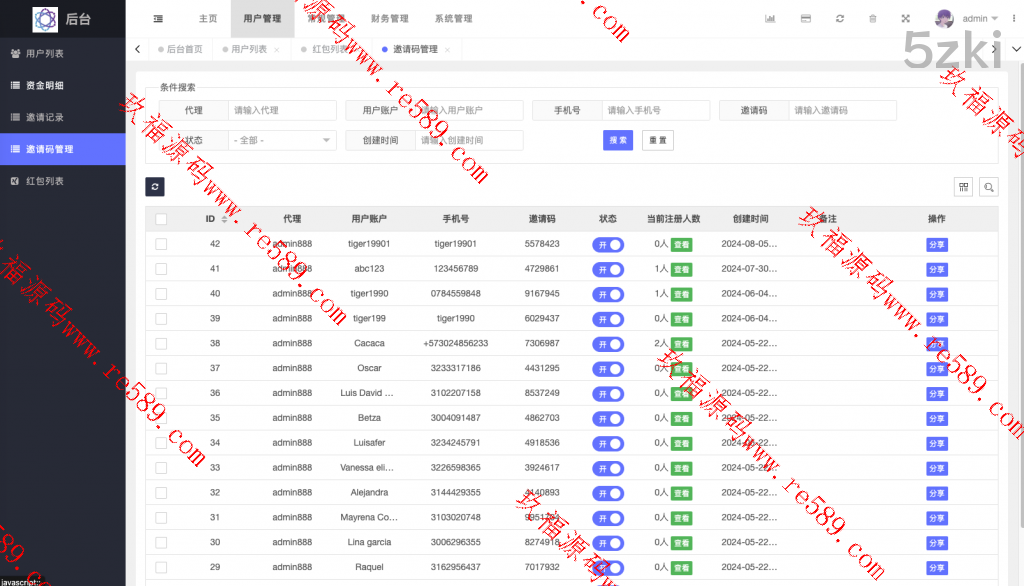1024x586 pixels.
Task: Click 分享 button for Oscar row
Action: tap(936, 369)
